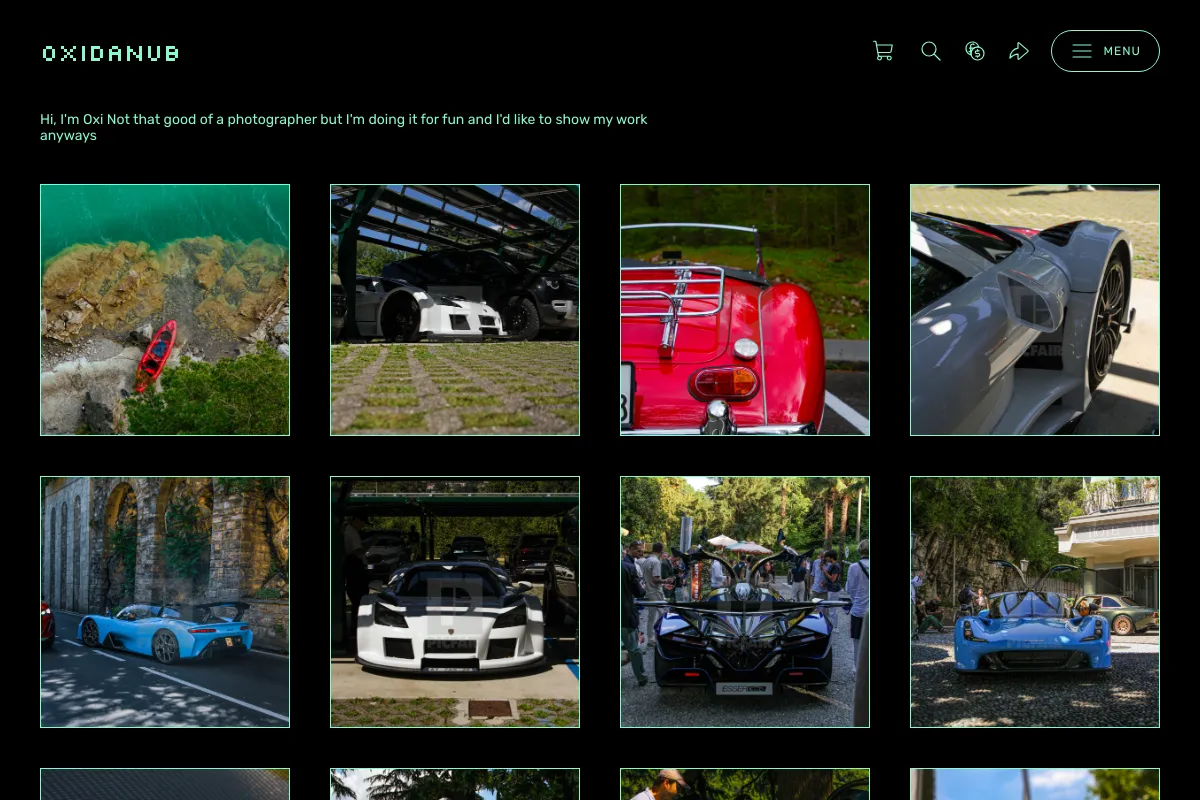
Task: Open the red classic car rear photo
Action: 745,310
